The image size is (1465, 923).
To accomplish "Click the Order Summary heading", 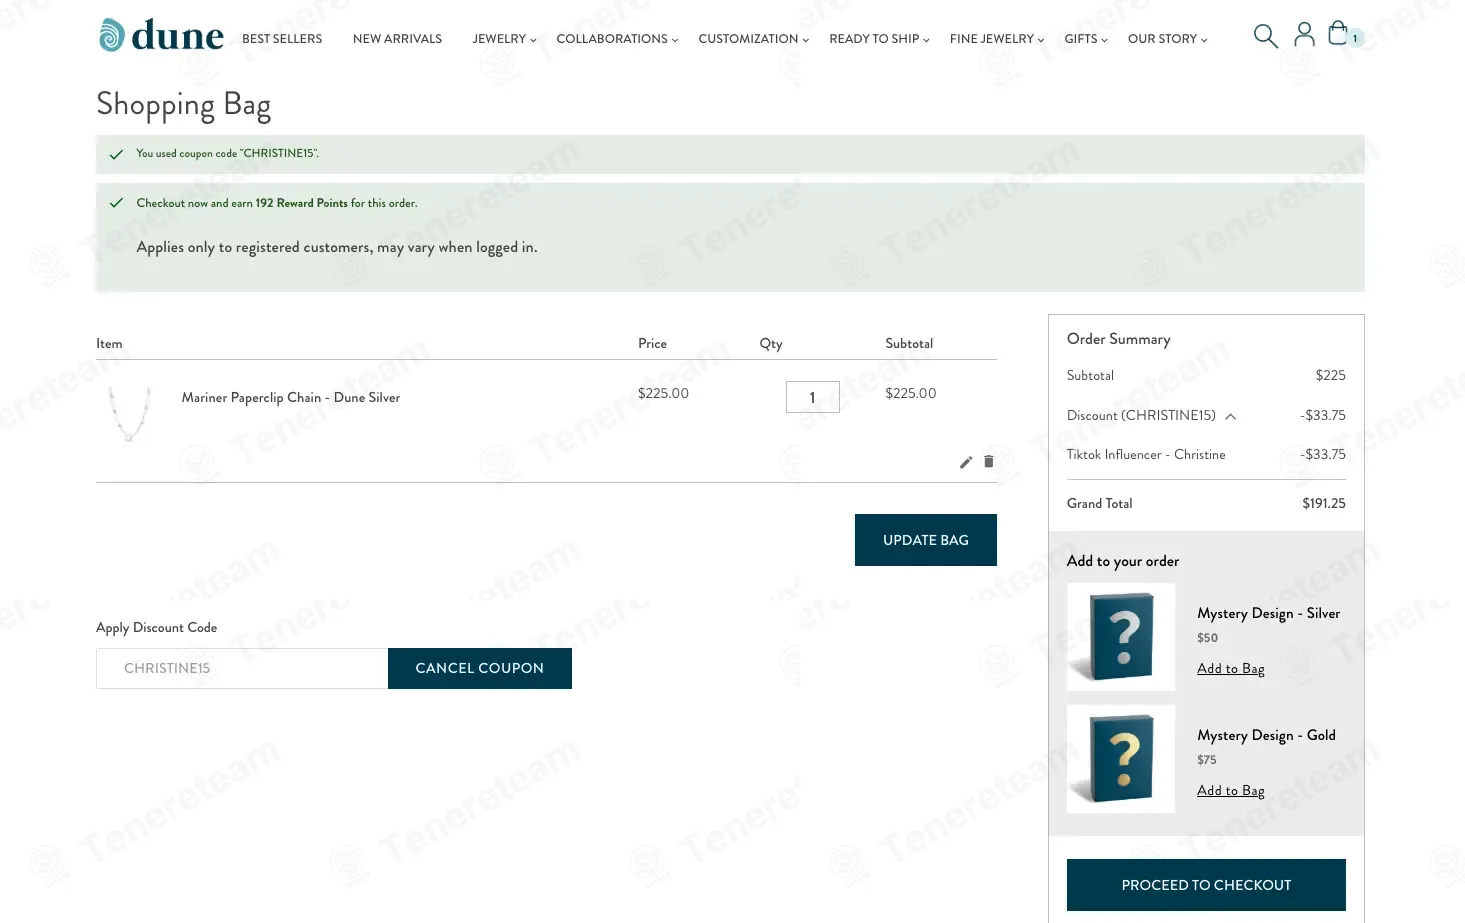I will click(x=1119, y=339).
